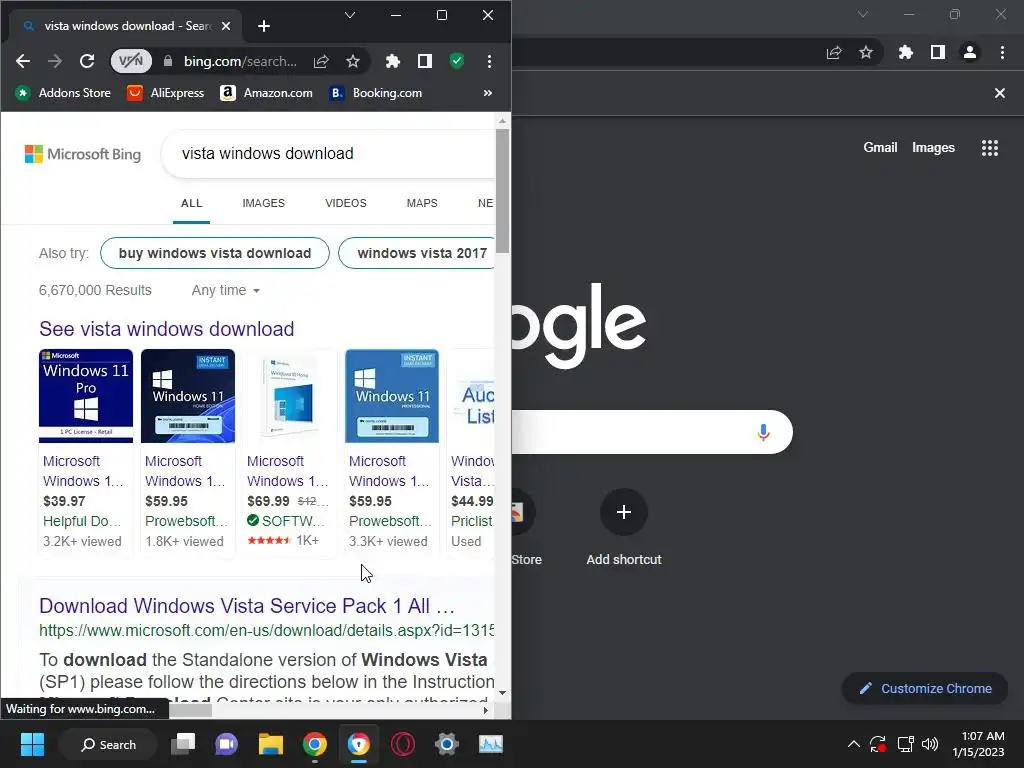
Task: Open the Any time filter dropdown
Action: pos(225,291)
